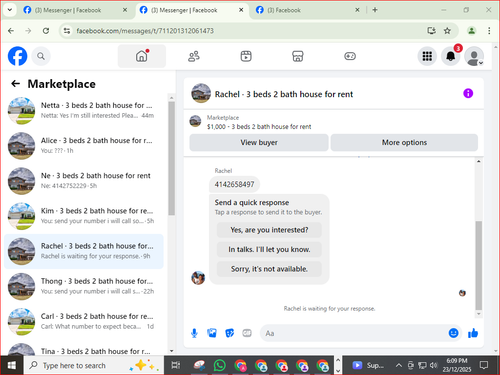Open Task View on the taskbar
500x375 pixels.
(x=176, y=366)
